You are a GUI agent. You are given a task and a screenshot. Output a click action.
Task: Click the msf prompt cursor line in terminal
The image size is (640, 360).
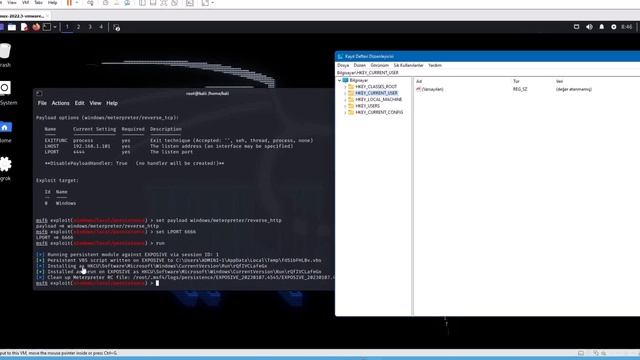pyautogui.click(x=97, y=283)
